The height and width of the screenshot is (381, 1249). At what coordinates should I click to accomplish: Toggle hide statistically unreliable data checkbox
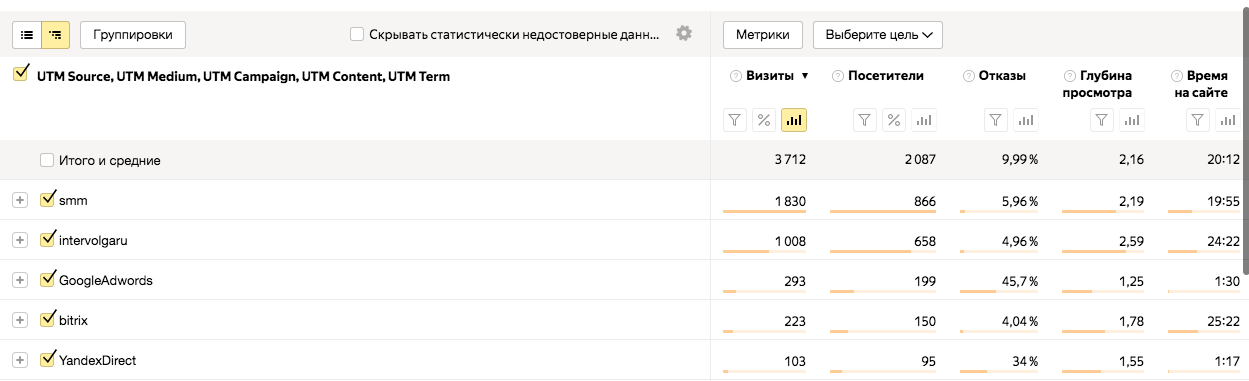tap(357, 35)
